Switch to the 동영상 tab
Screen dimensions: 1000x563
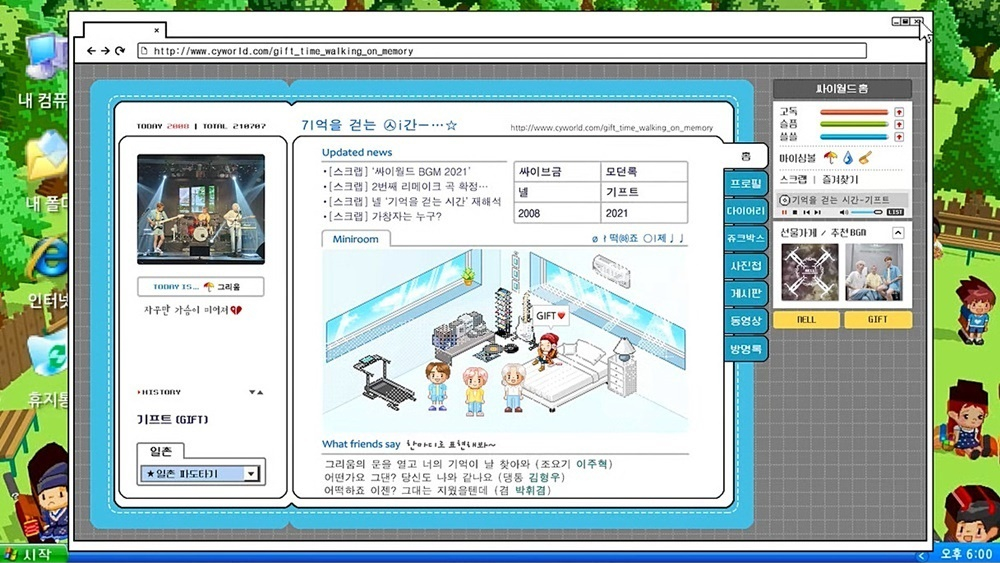coord(746,321)
